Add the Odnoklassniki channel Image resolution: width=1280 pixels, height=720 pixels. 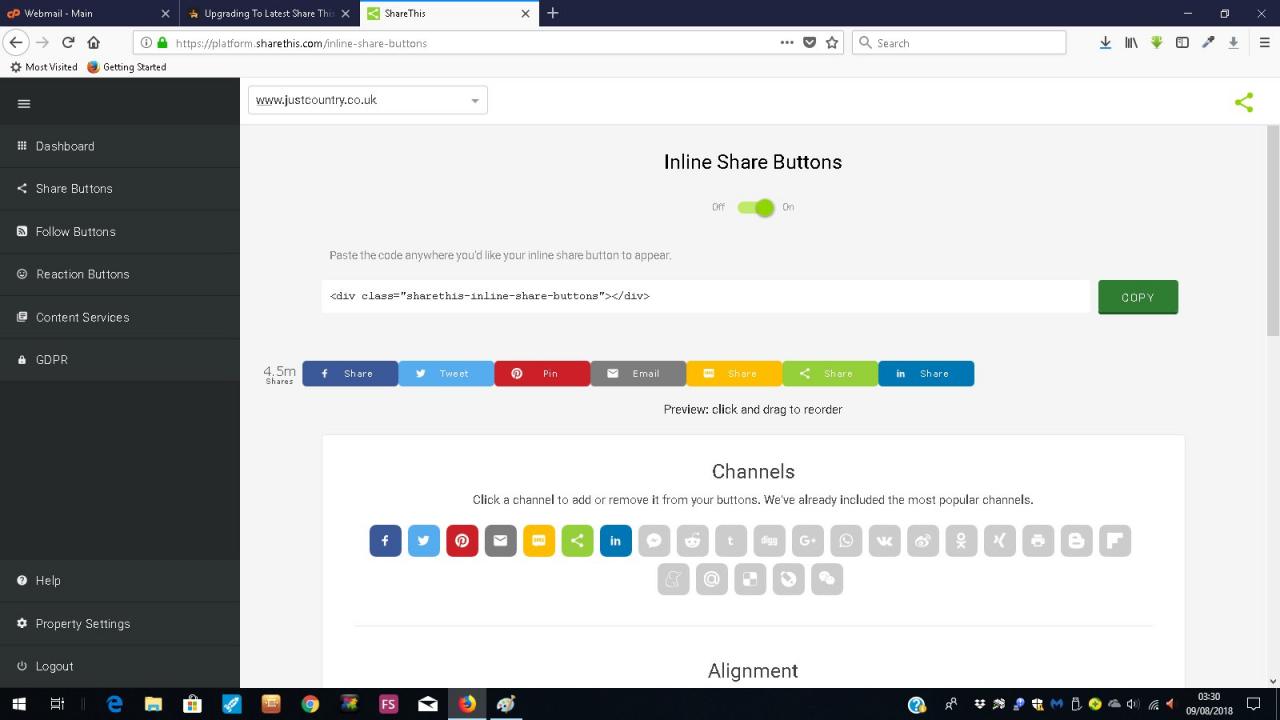(961, 541)
